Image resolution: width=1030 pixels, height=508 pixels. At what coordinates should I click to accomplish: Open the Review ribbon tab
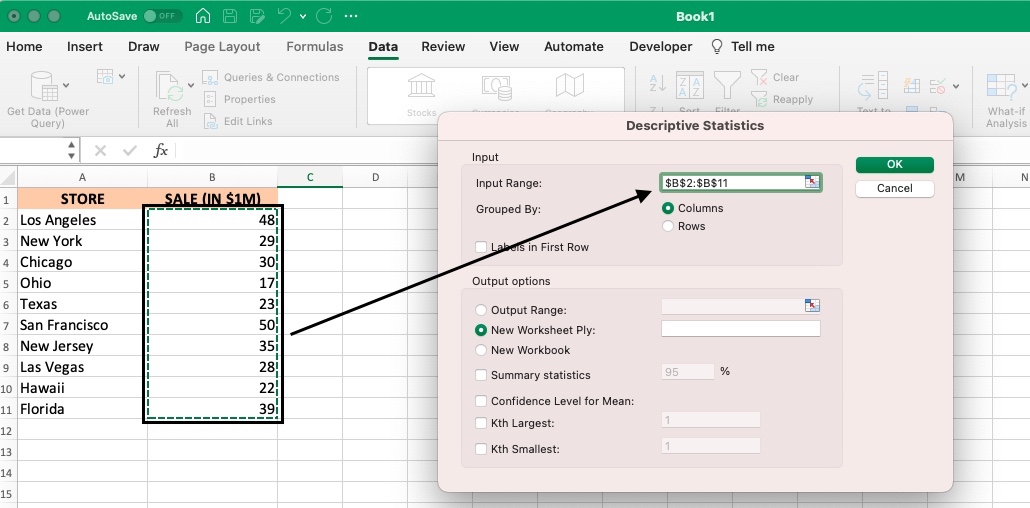point(443,47)
